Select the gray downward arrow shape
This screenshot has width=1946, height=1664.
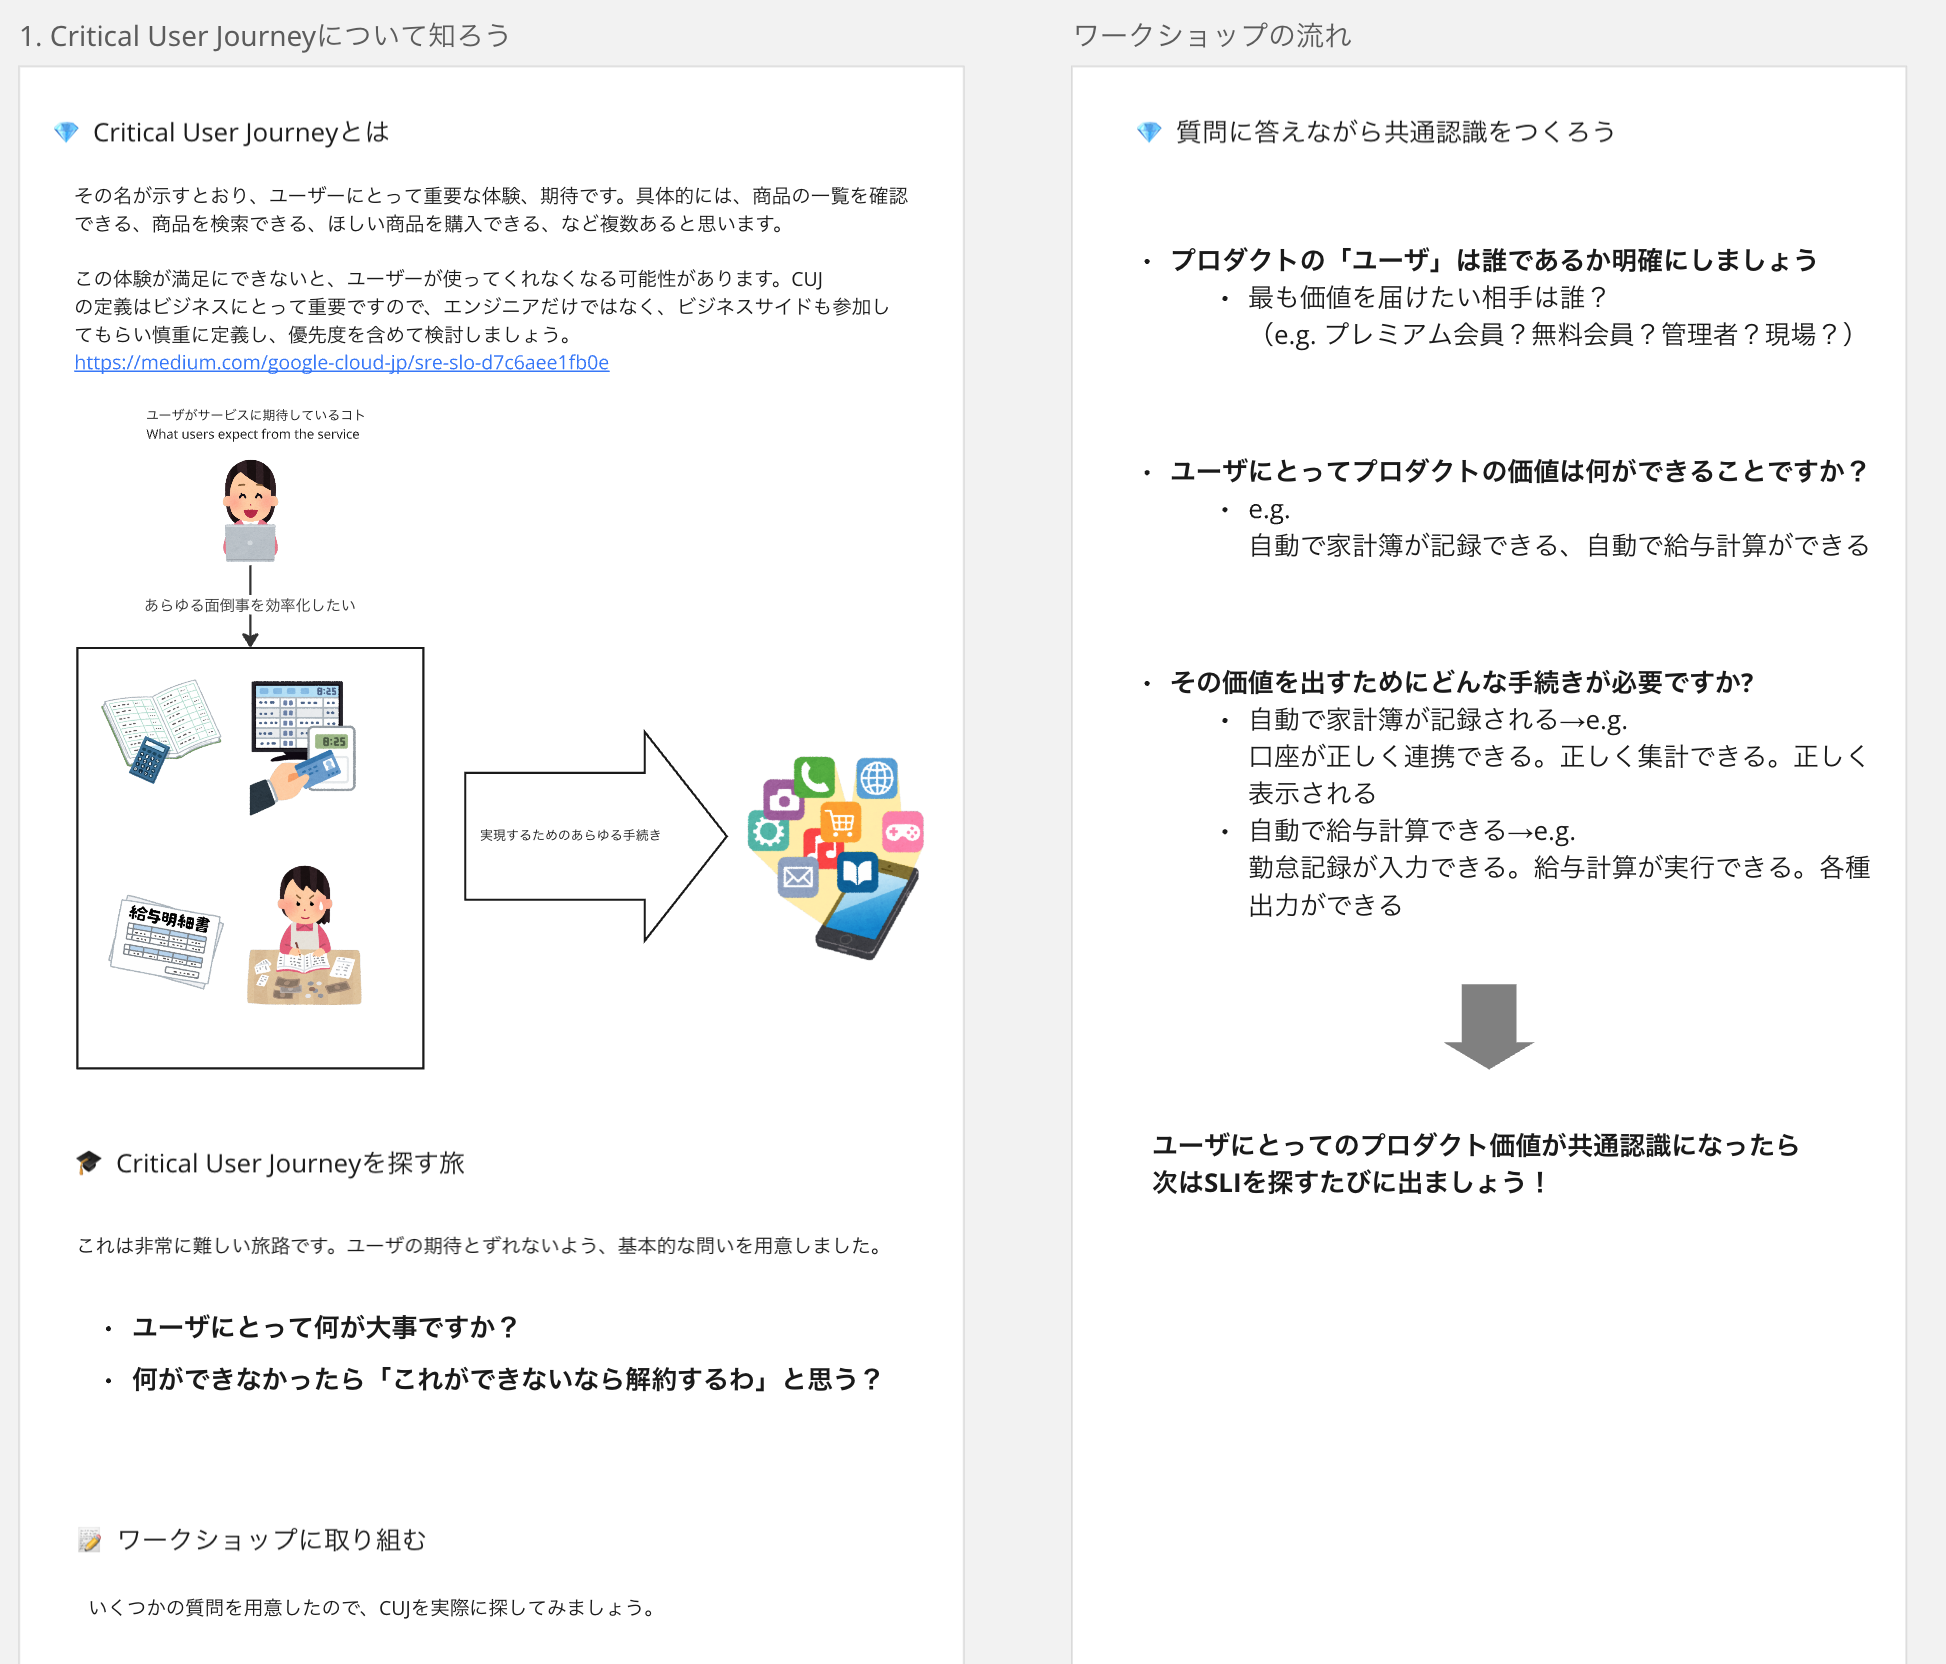pyautogui.click(x=1489, y=1026)
